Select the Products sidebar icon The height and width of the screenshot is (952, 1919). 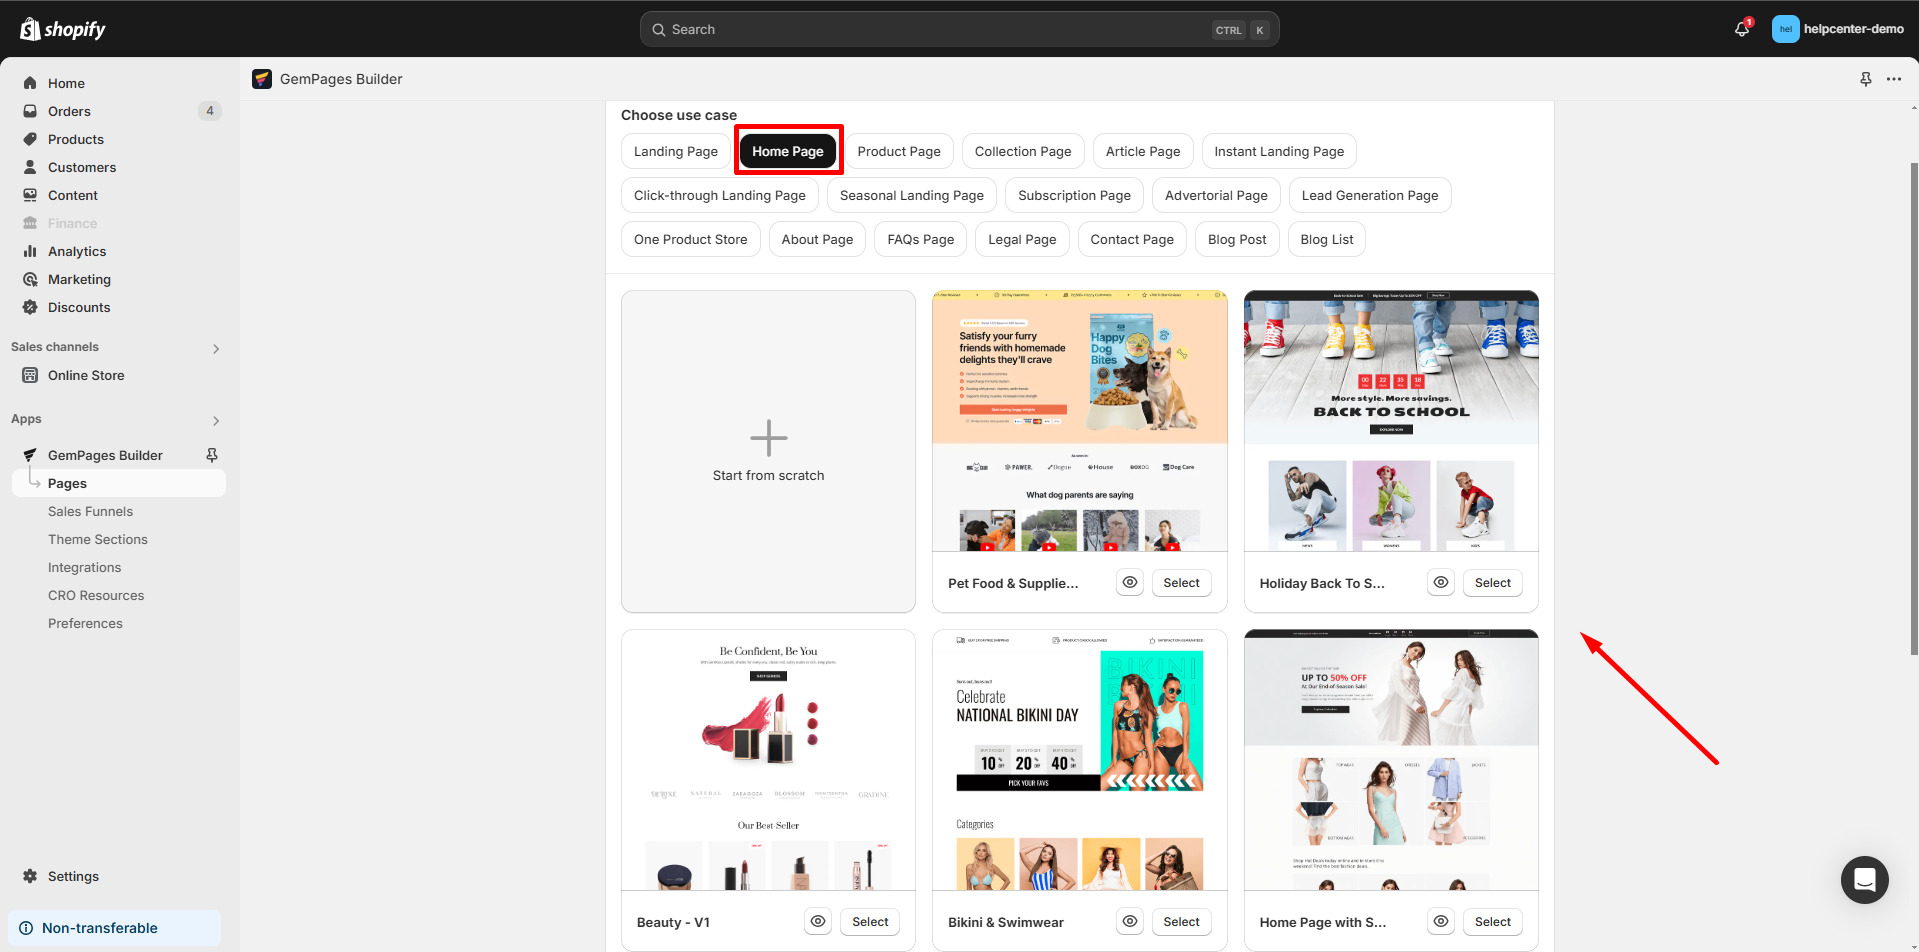click(x=30, y=139)
